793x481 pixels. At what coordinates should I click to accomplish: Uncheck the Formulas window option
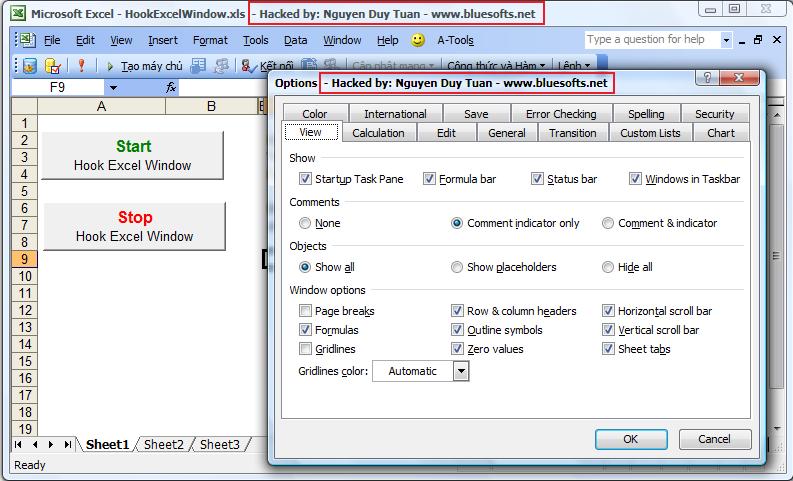click(305, 330)
